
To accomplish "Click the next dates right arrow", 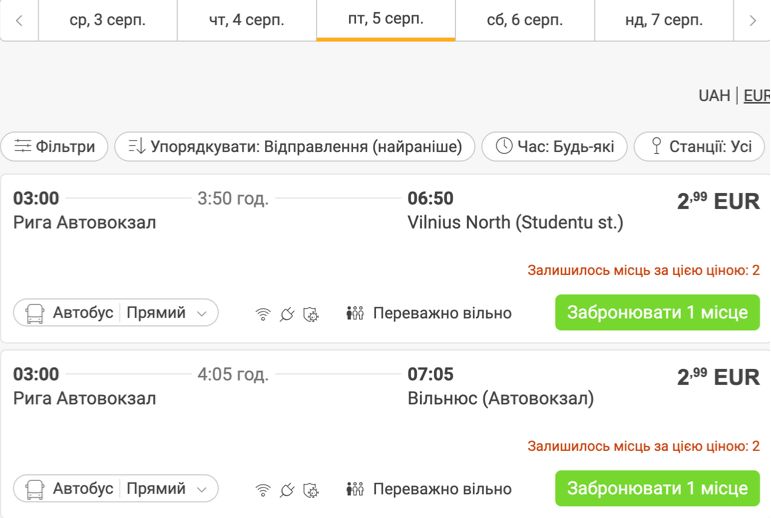I will click(x=752, y=20).
